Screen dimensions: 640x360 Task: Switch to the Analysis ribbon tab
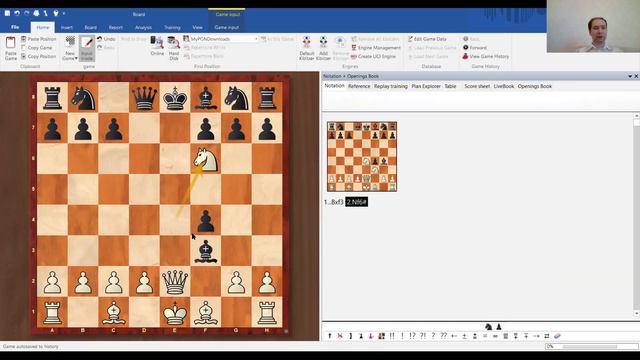[x=143, y=27]
